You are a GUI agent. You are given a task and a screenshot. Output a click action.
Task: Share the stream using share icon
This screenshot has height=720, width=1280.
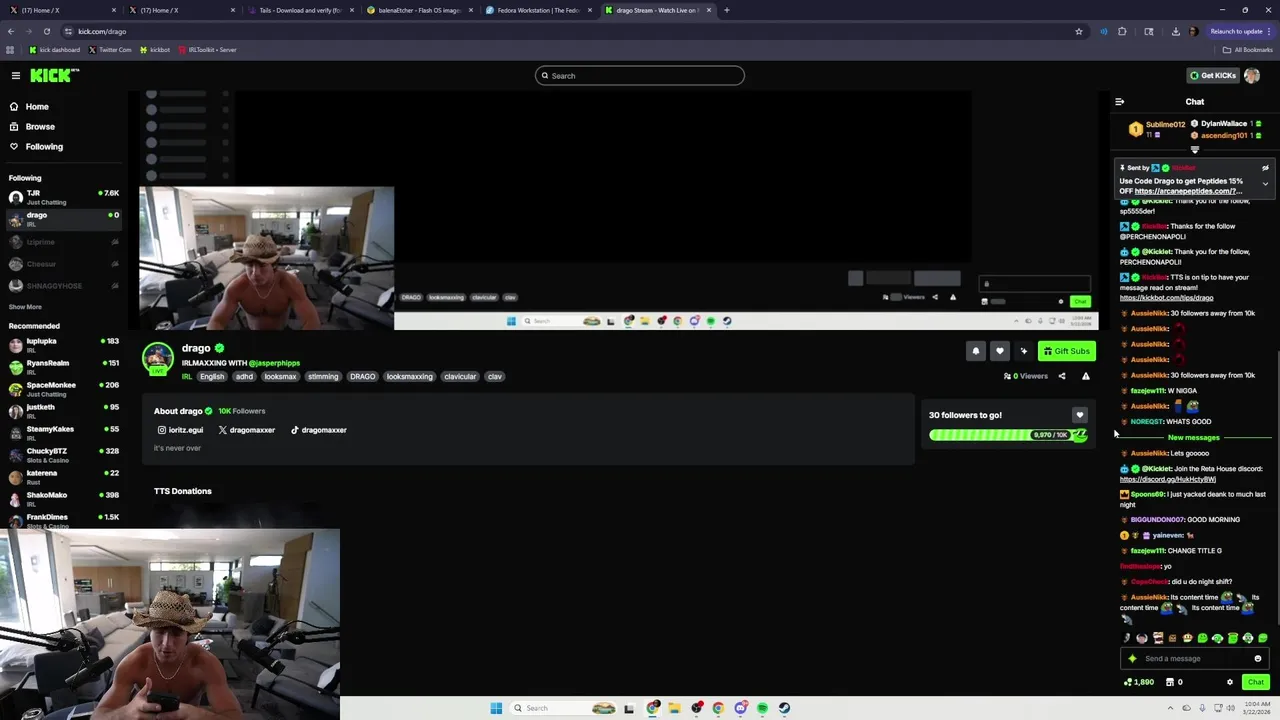coord(1062,376)
